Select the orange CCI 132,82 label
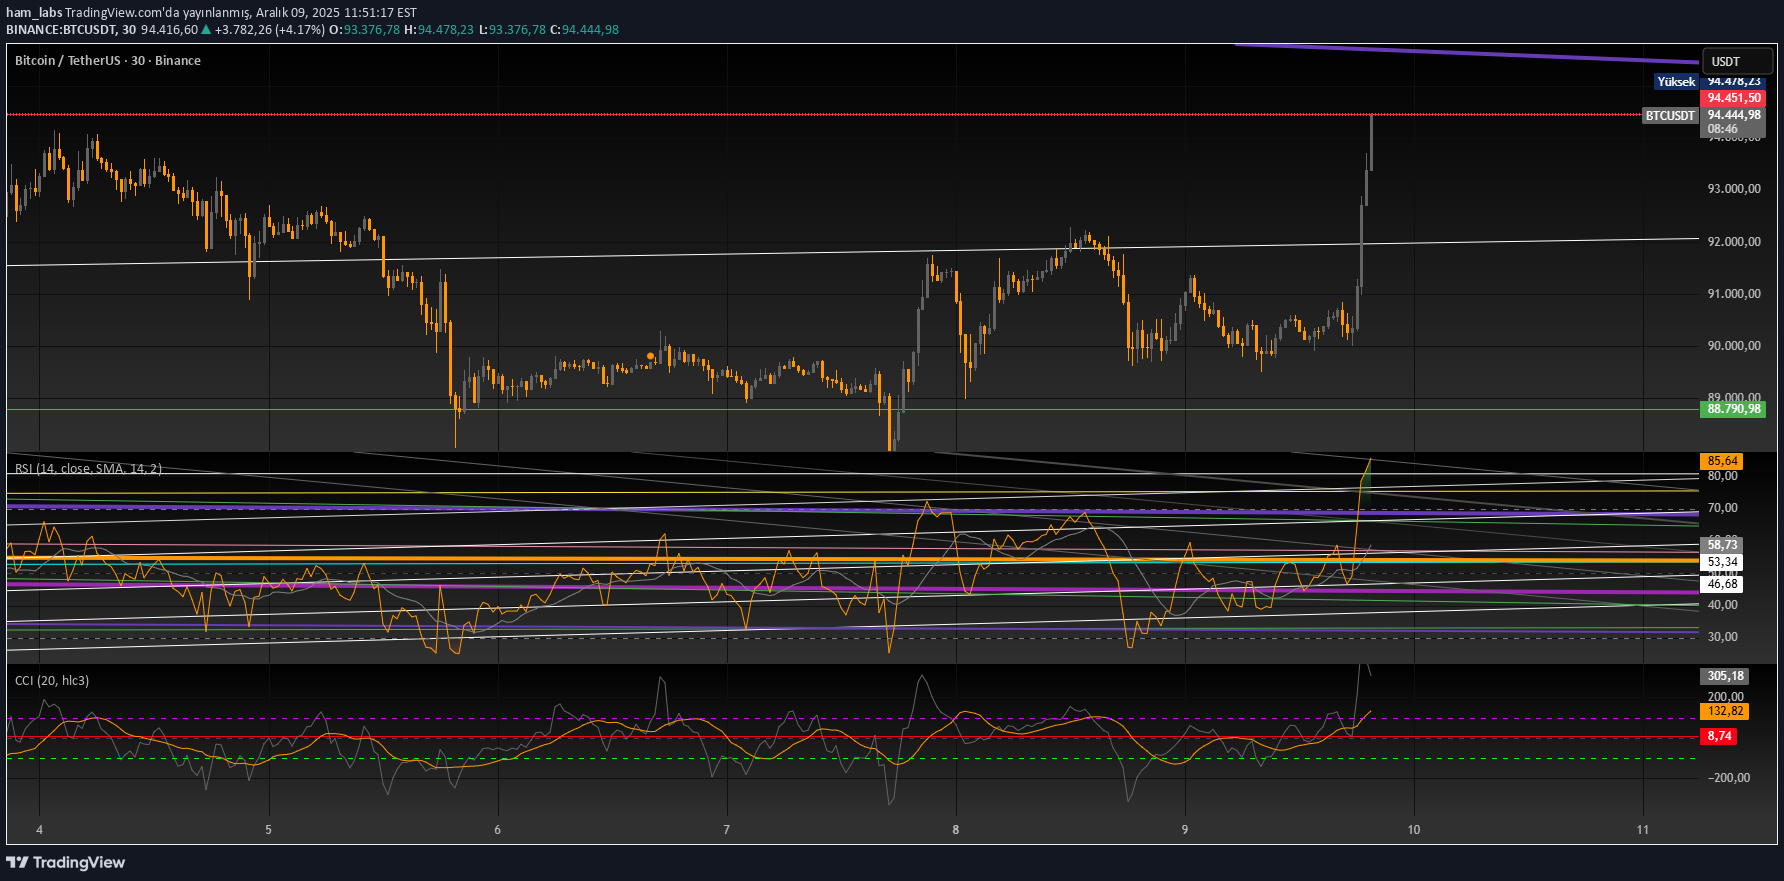1784x881 pixels. pyautogui.click(x=1725, y=712)
